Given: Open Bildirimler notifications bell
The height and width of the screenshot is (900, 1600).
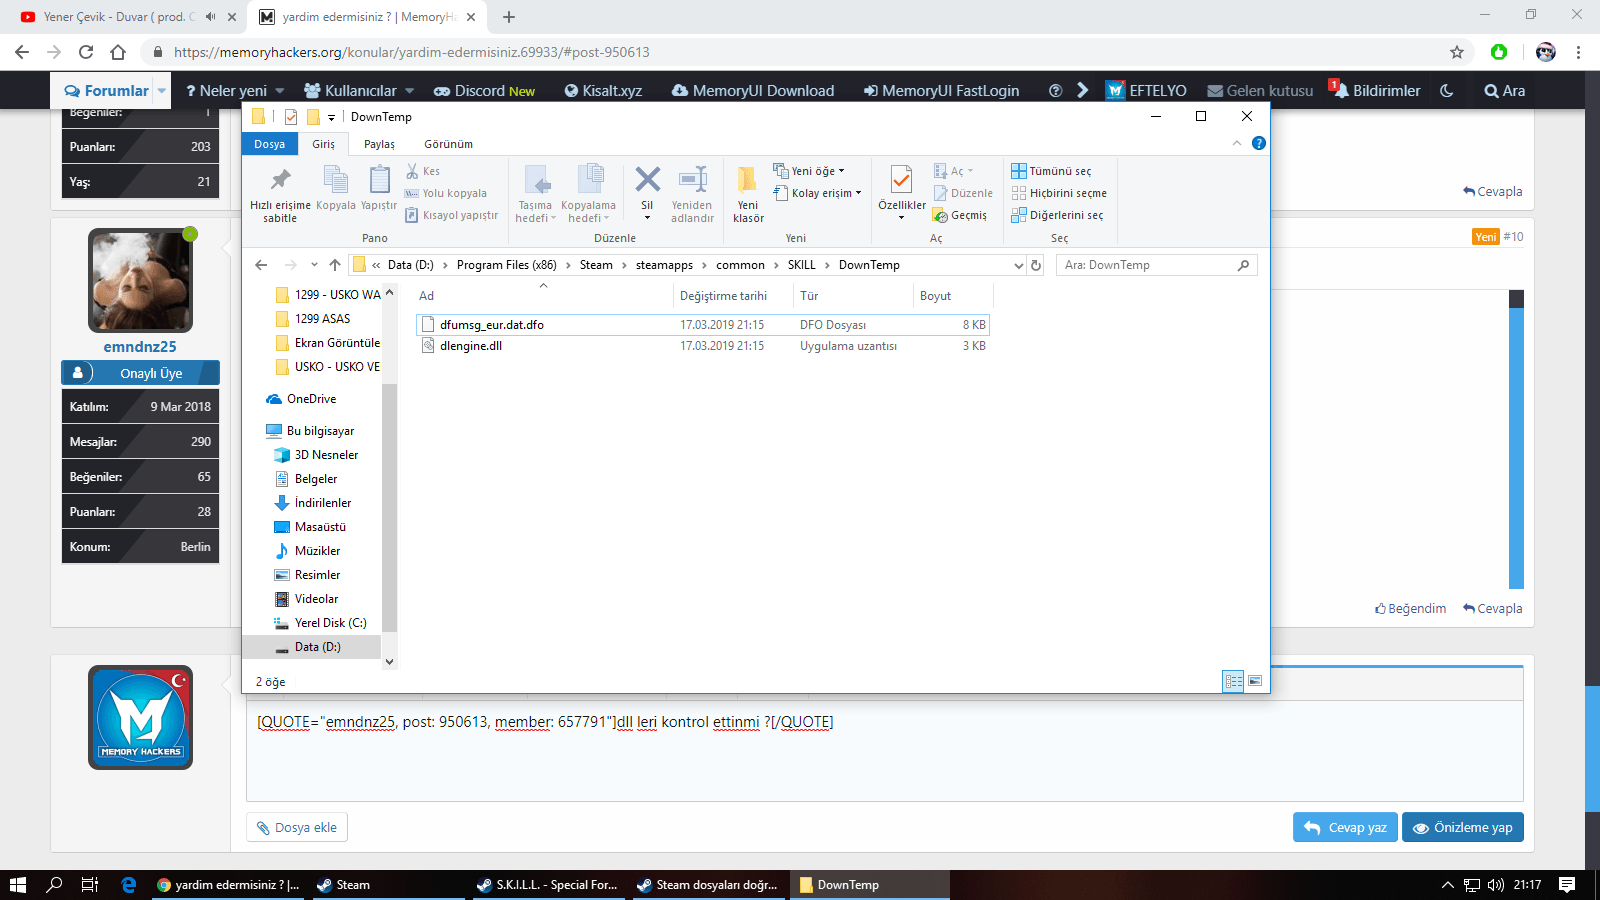Looking at the screenshot, I should [1376, 90].
